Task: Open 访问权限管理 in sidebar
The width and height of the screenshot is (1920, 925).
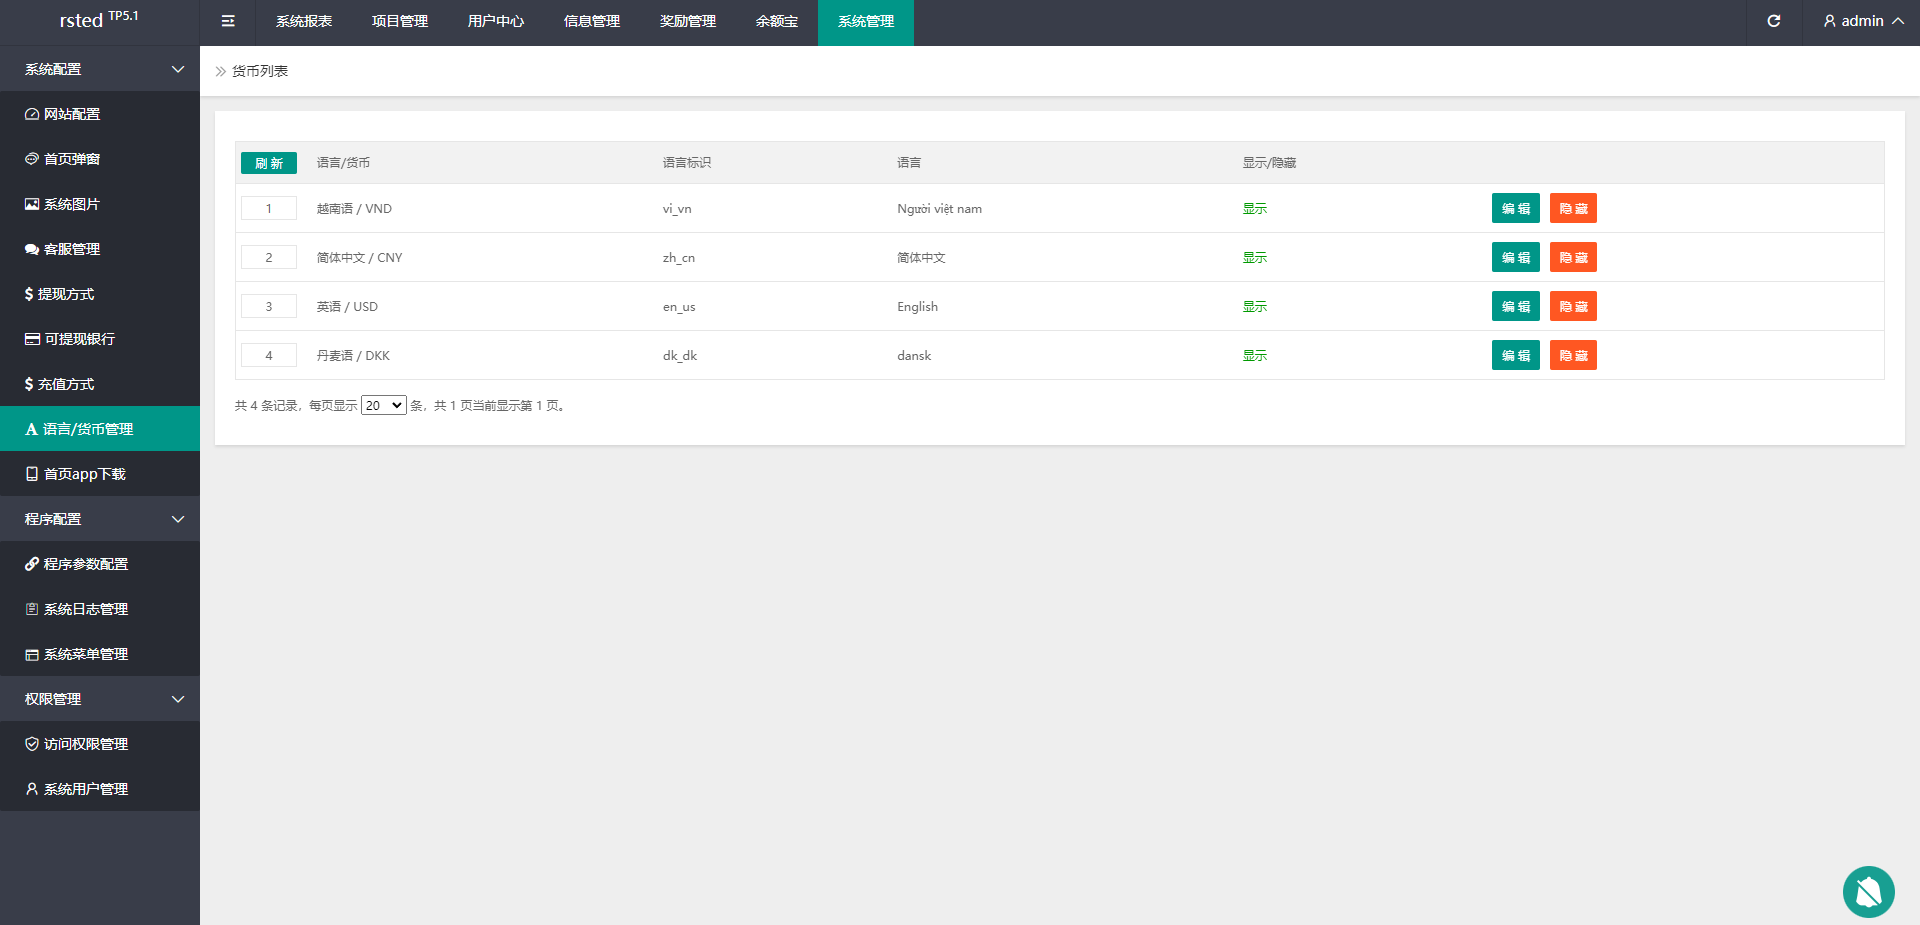Action: (x=86, y=744)
